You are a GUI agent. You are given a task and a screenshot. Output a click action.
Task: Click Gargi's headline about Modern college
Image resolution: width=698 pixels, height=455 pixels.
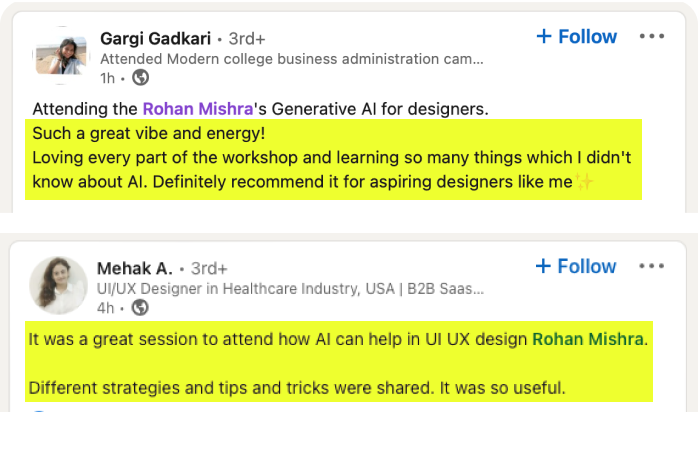coord(292,59)
